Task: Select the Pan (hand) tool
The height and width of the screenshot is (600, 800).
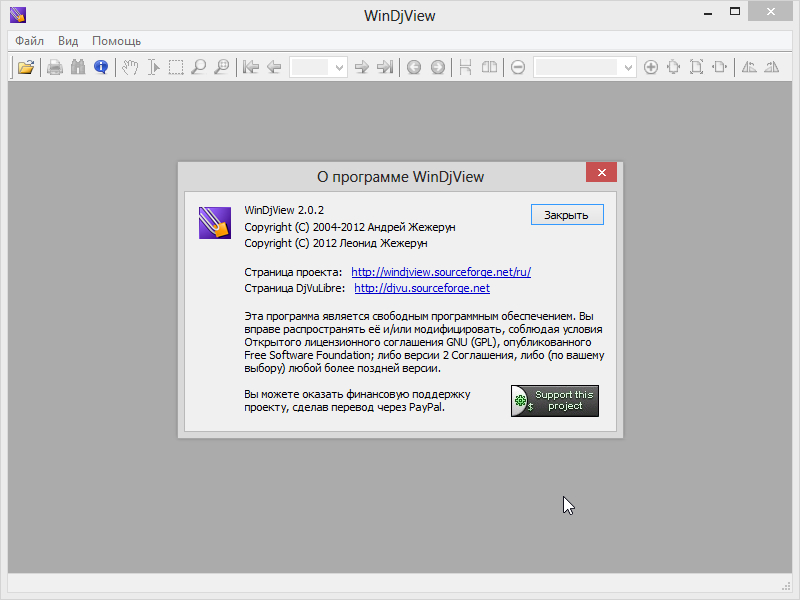Action: (131, 67)
